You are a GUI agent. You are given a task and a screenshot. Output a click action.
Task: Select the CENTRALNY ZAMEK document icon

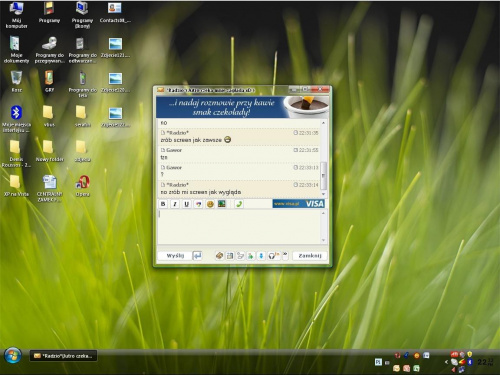[49, 188]
